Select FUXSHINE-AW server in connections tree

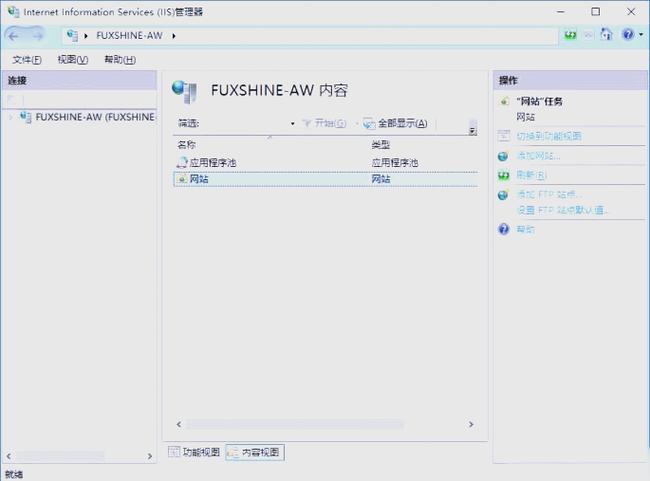point(95,117)
